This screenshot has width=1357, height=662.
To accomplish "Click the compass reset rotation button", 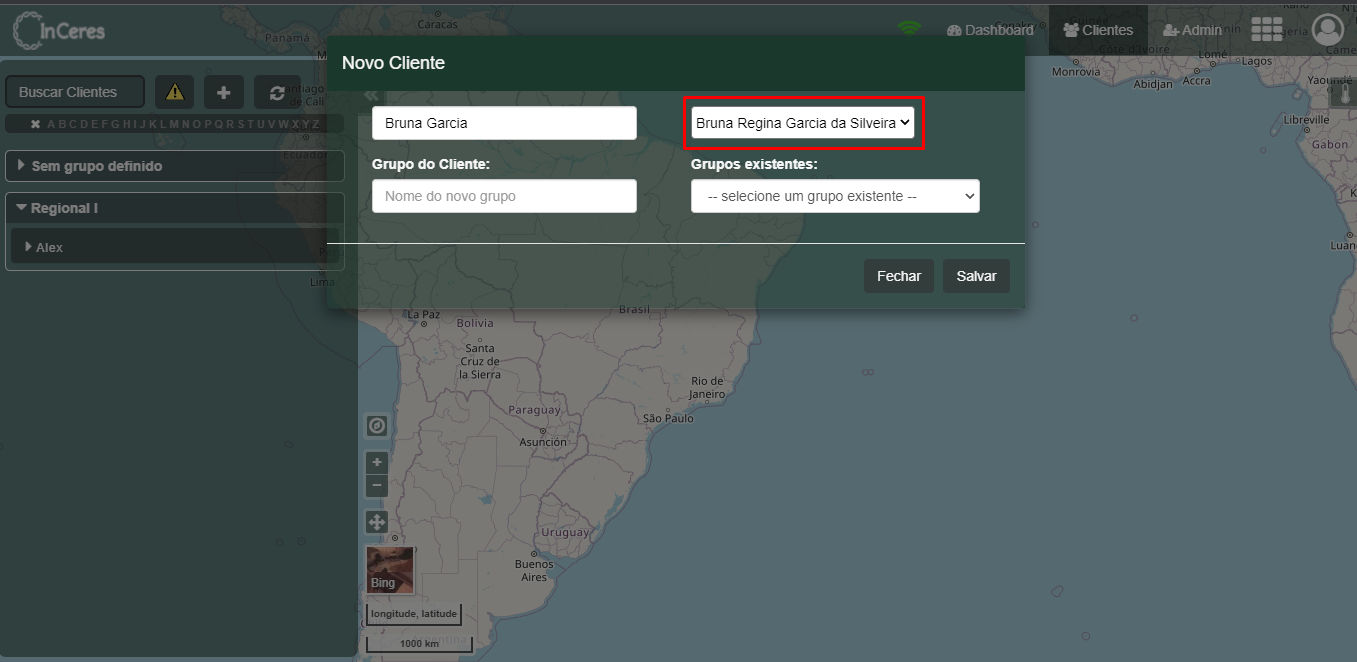I will (x=377, y=426).
